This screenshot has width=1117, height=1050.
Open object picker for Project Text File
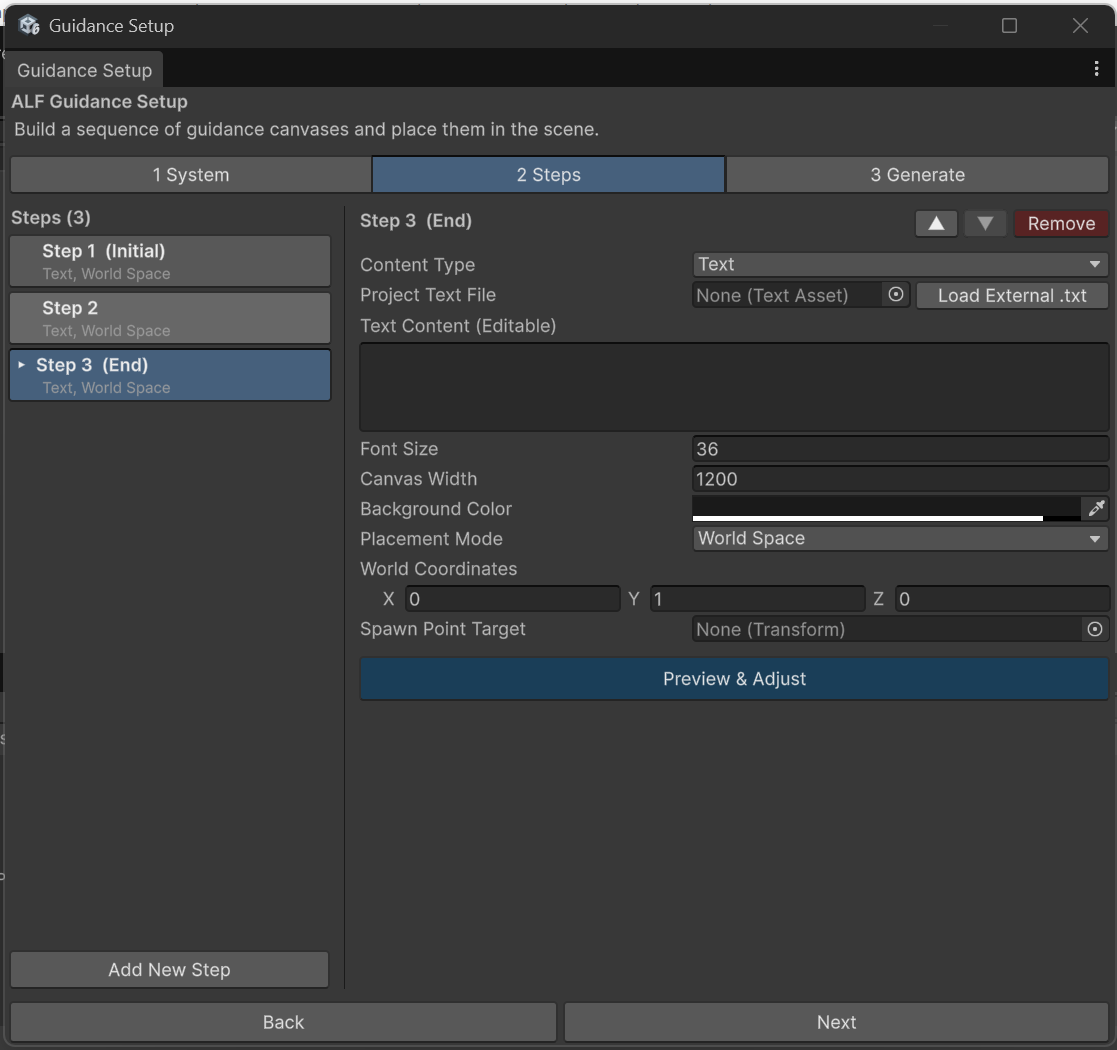click(896, 294)
